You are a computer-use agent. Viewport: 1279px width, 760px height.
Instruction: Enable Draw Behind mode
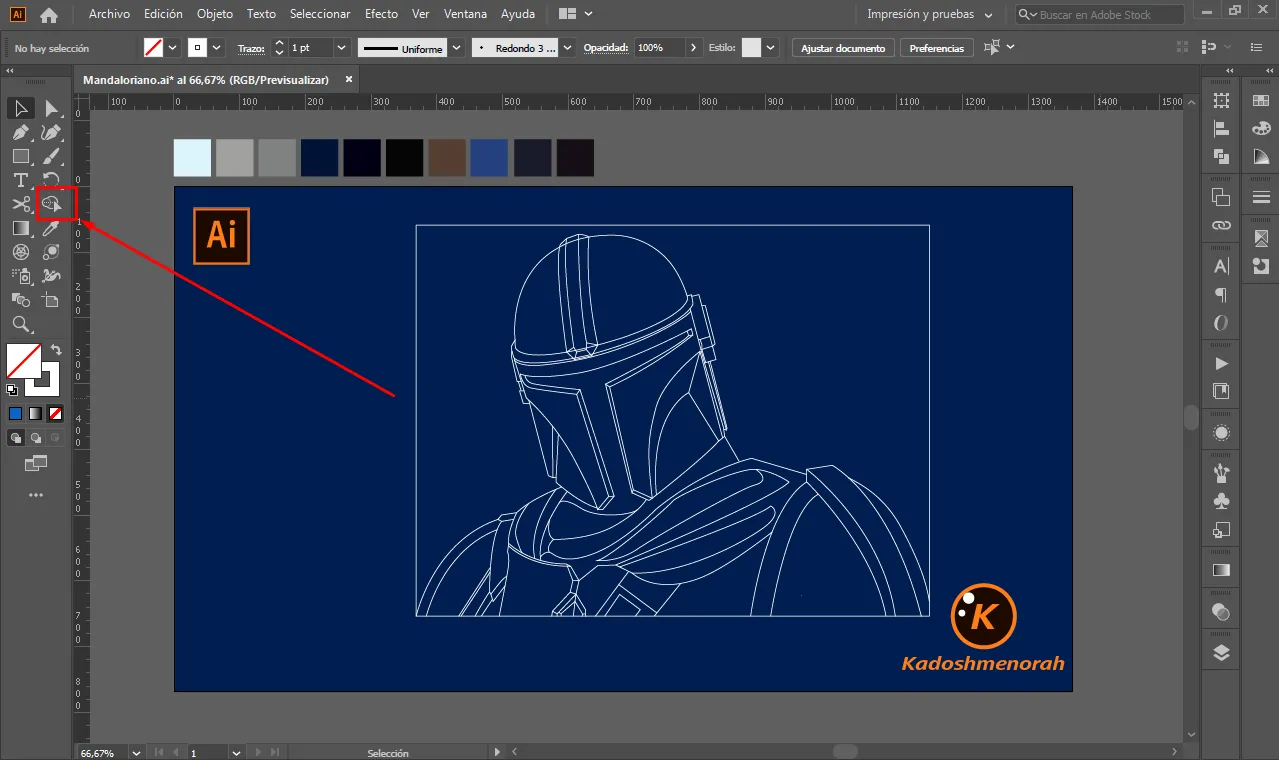coord(35,437)
